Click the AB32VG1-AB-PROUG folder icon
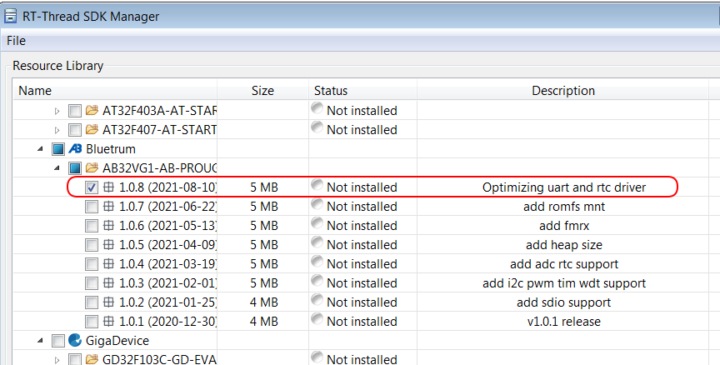Image resolution: width=720 pixels, height=365 pixels. point(92,168)
